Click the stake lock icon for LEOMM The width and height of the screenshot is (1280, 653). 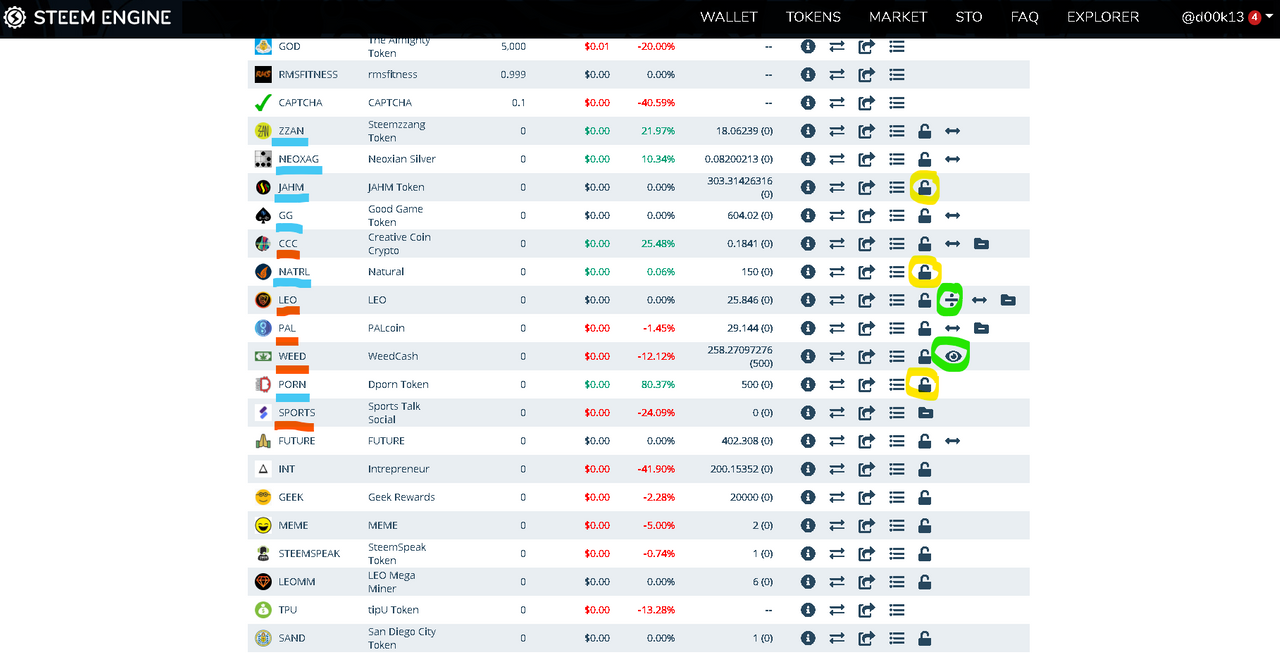pyautogui.click(x=925, y=582)
